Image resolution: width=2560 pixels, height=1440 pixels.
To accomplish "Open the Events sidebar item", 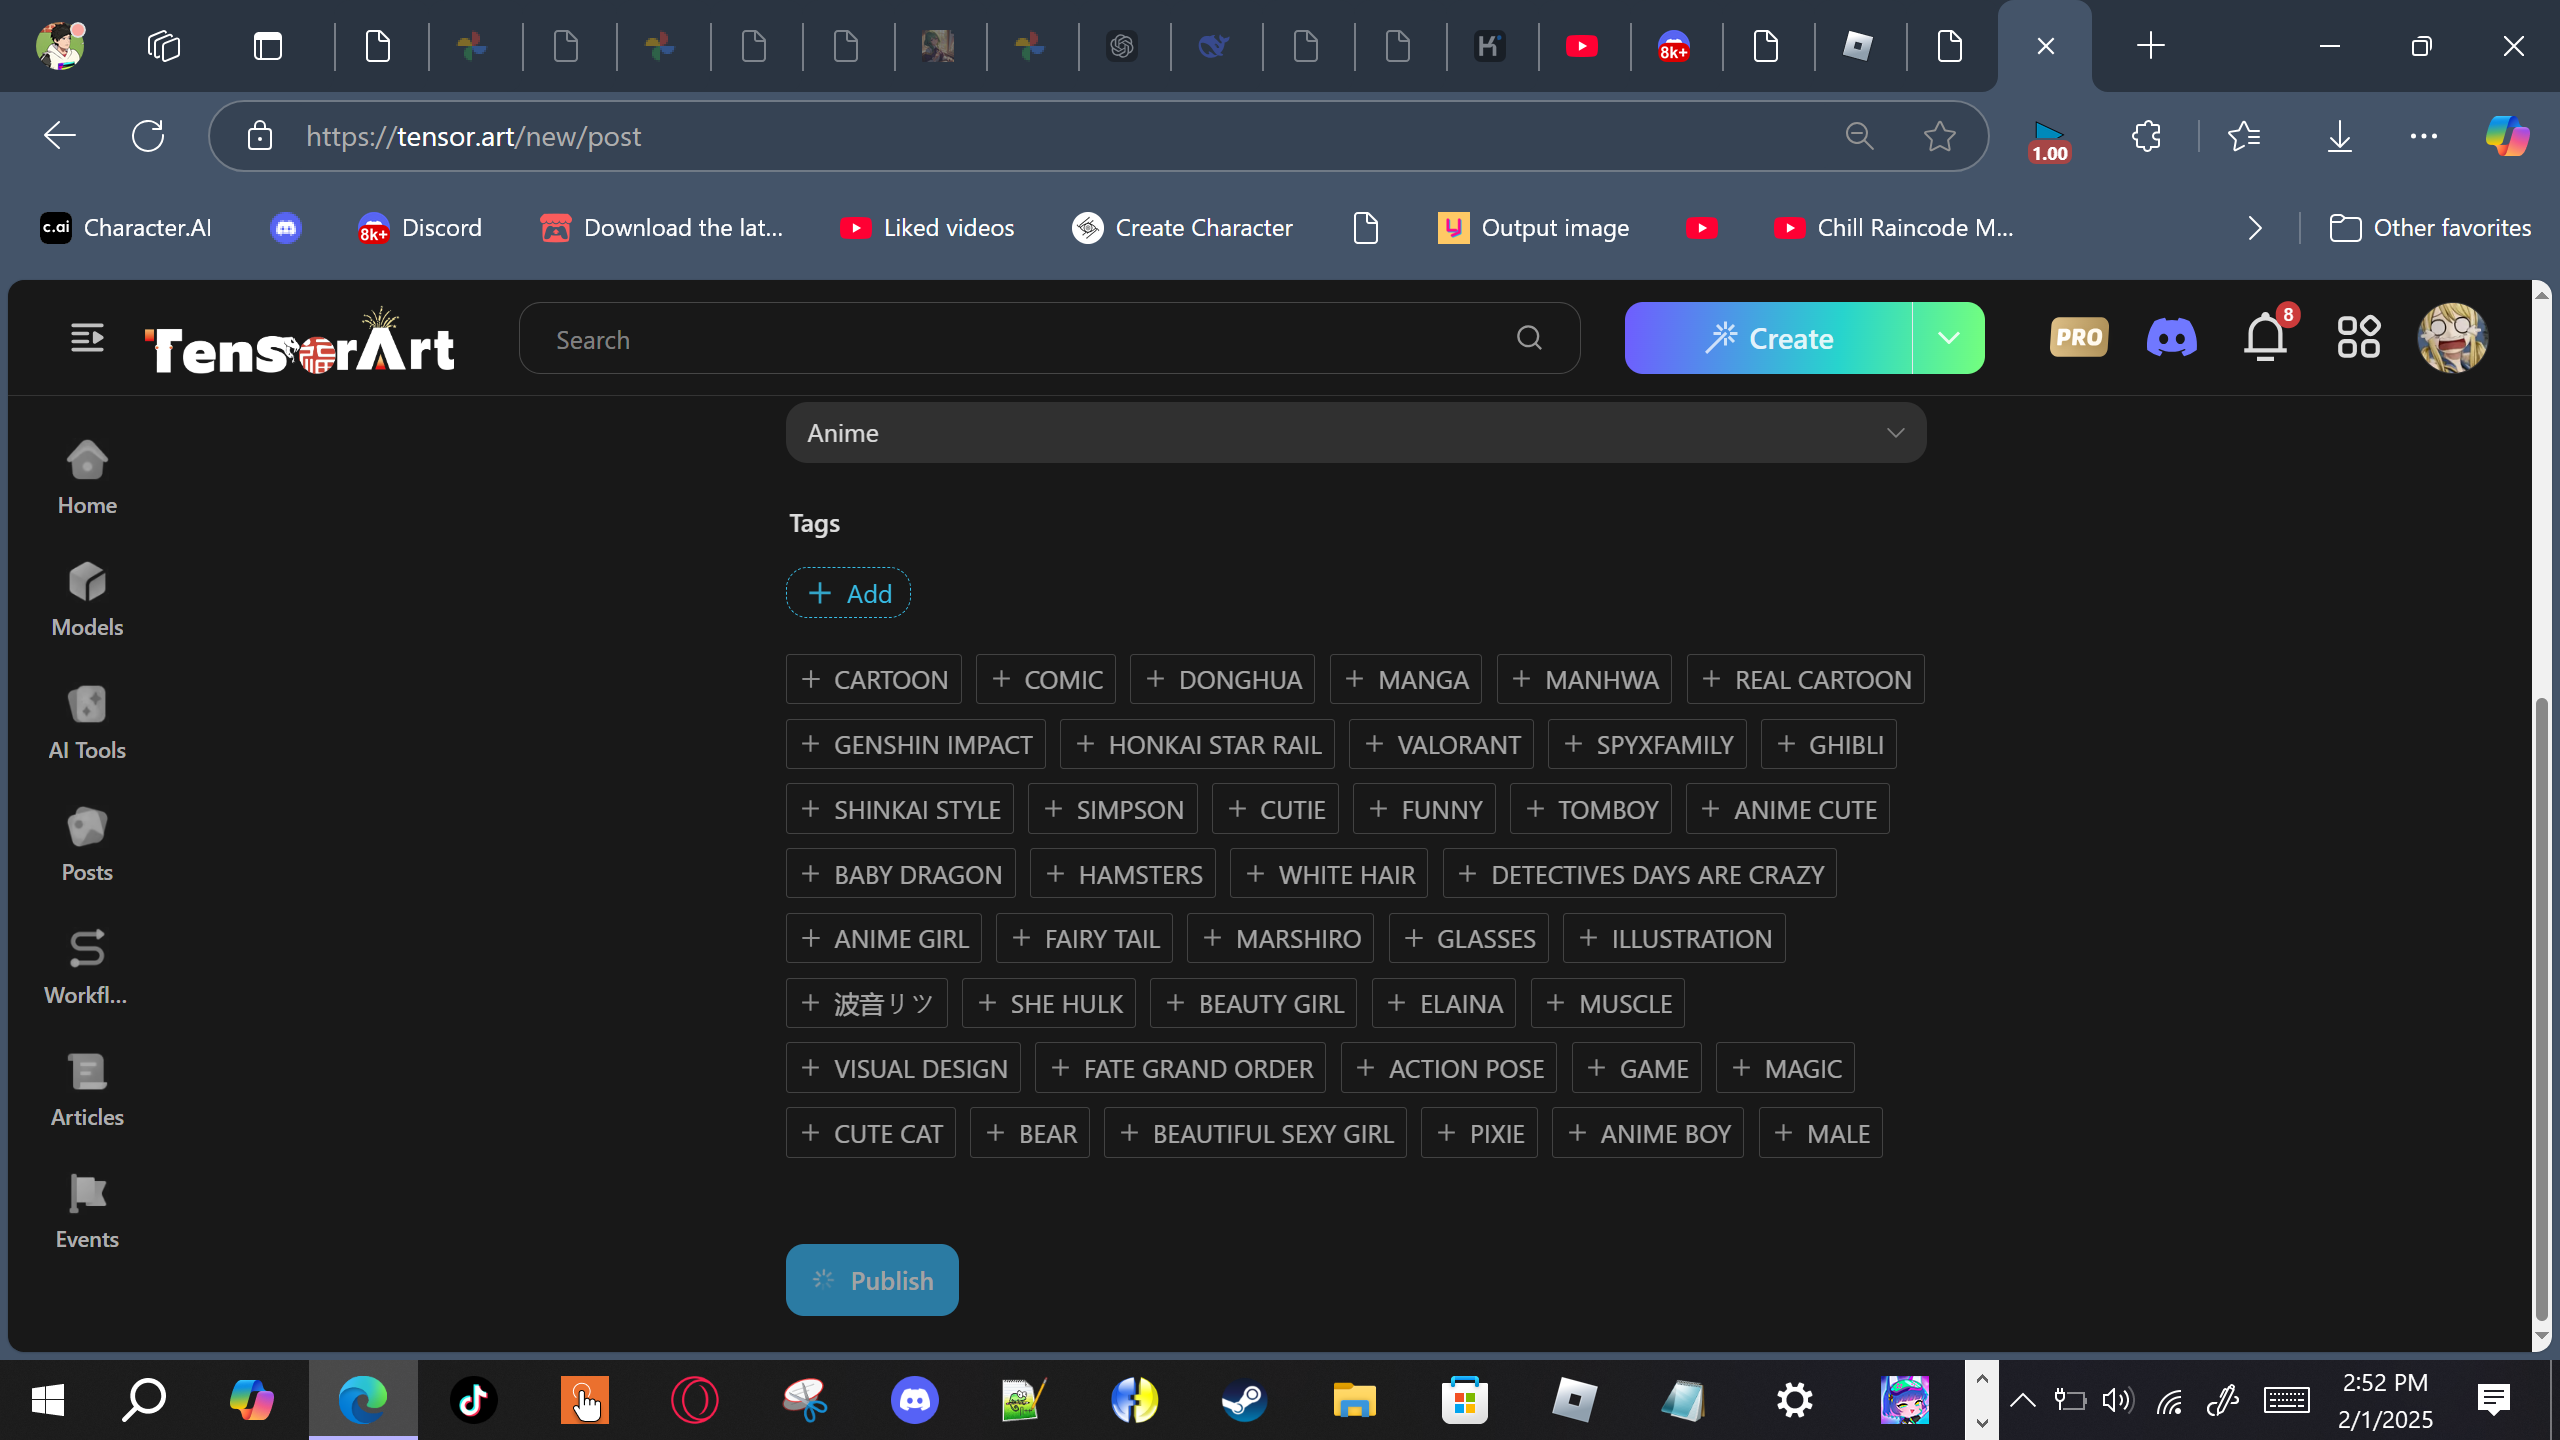I will pos(87,1211).
